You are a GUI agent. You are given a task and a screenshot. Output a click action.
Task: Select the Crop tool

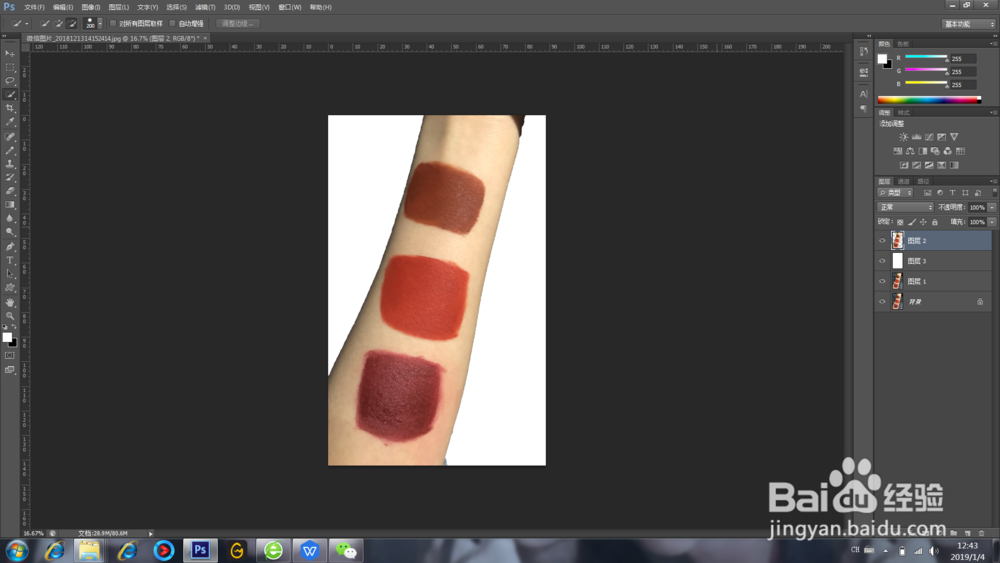10,108
